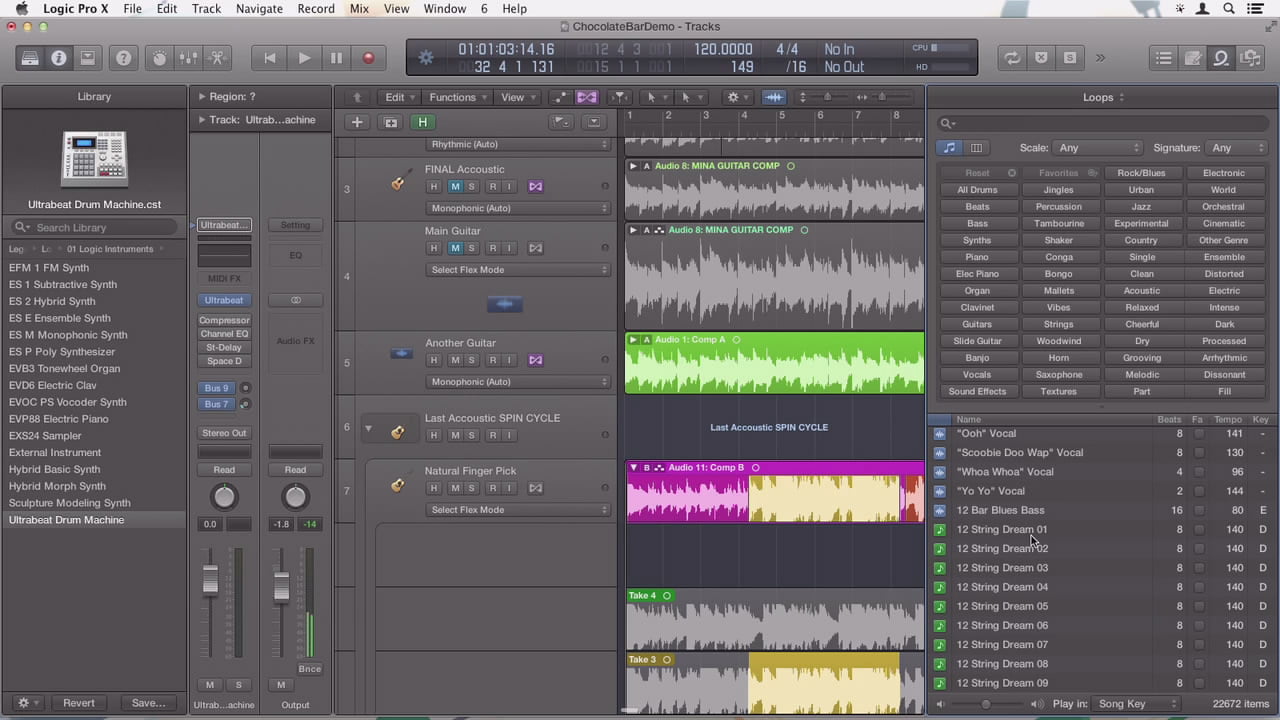Open the Library panel toolbar icon
Screen dimensions: 1280x720
(x=31, y=58)
